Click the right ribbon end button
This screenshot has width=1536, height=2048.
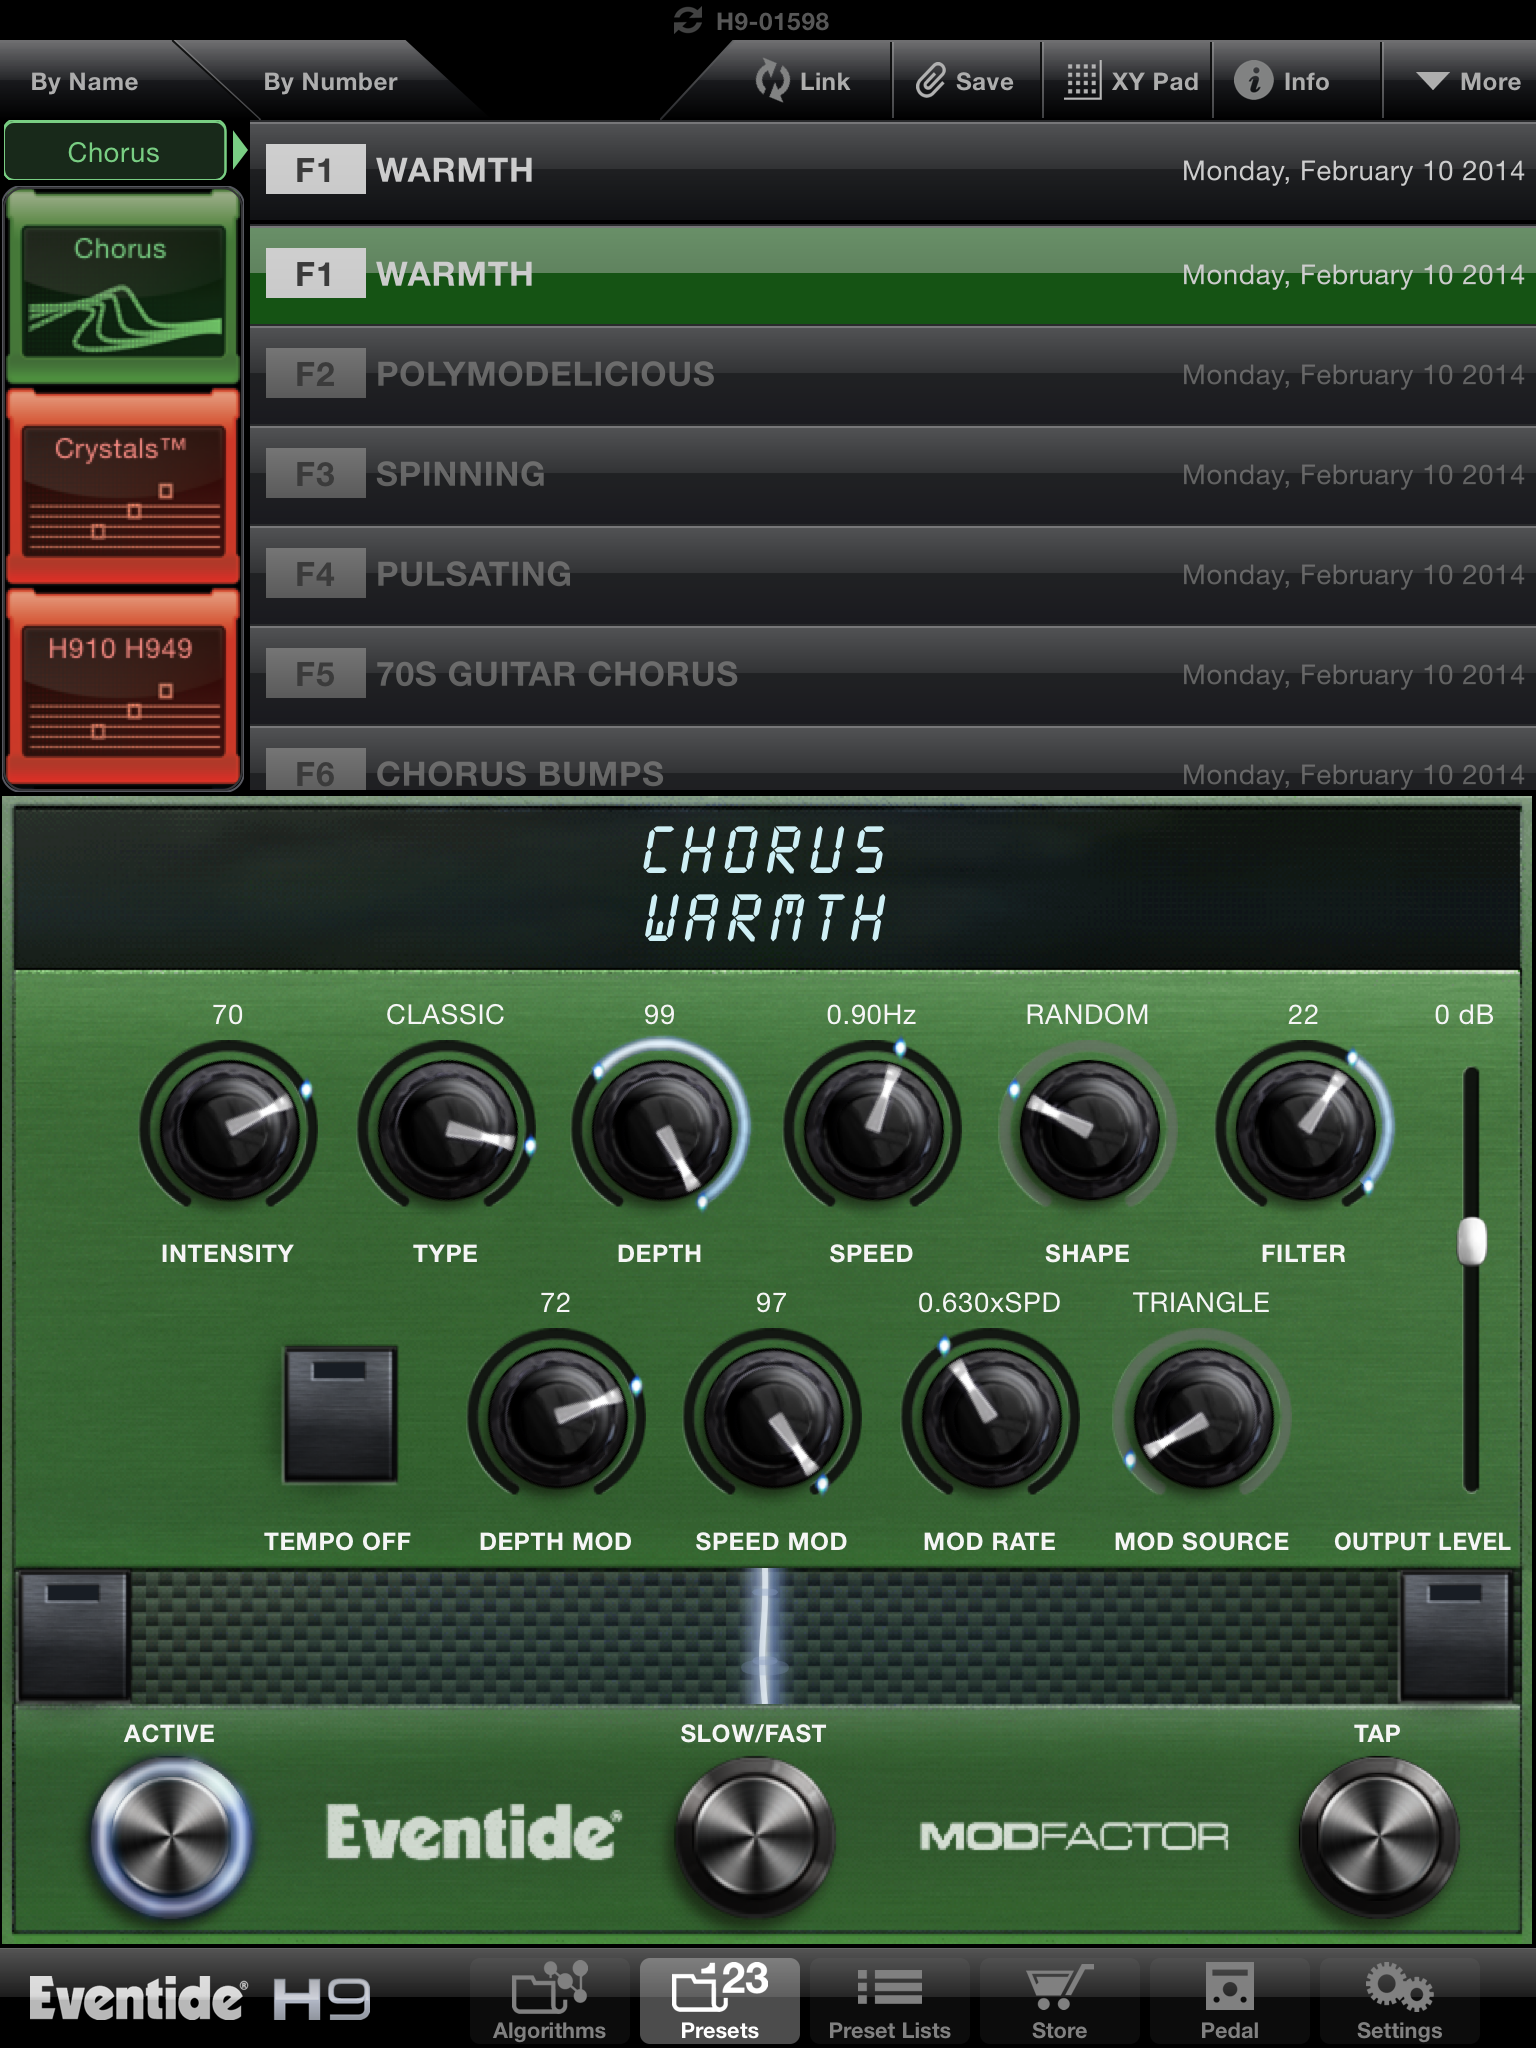[x=1455, y=1636]
